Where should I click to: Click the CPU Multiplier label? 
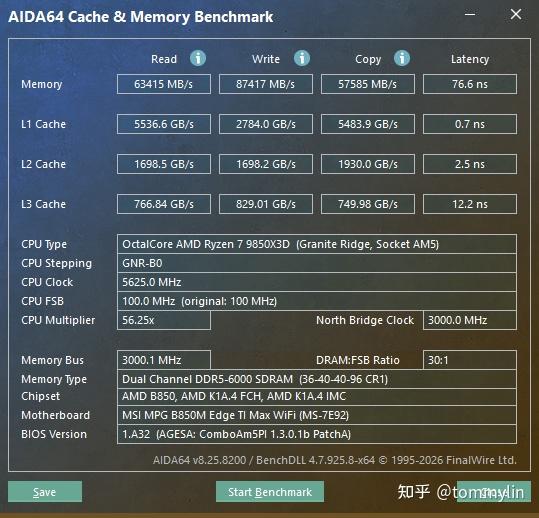click(58, 320)
